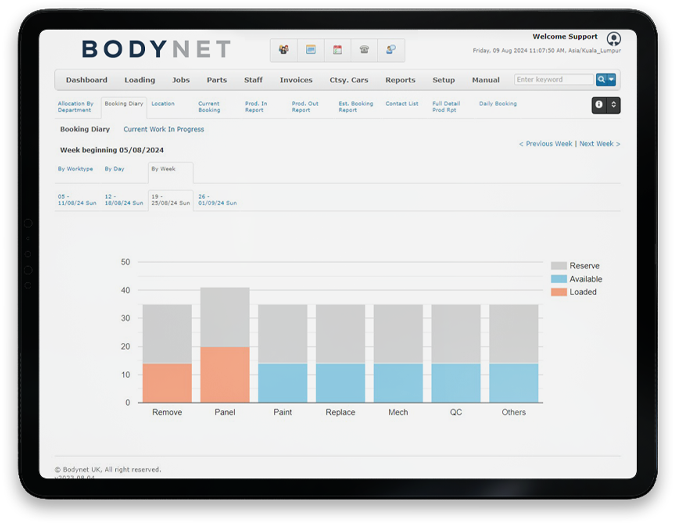Click the Panel axis label
676x523 pixels.
click(225, 412)
